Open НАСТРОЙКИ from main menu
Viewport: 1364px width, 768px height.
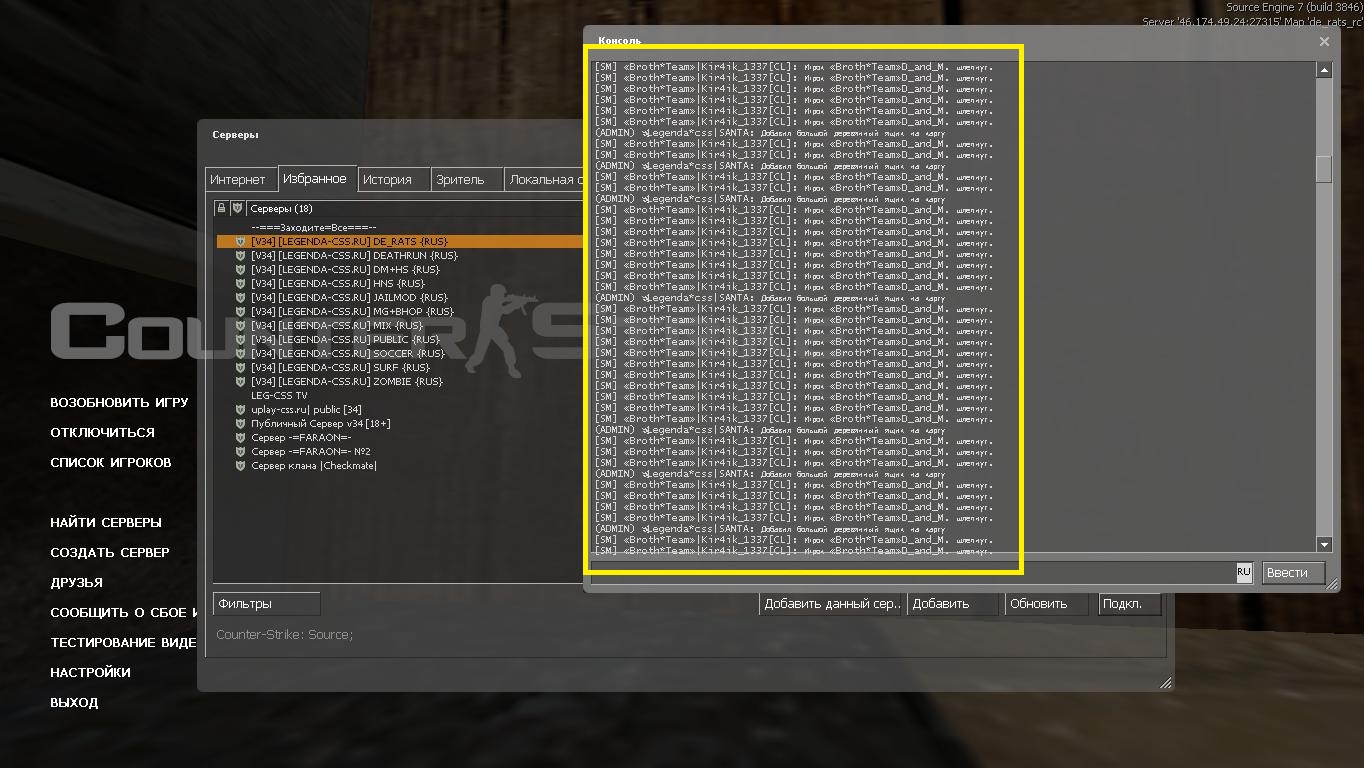90,672
